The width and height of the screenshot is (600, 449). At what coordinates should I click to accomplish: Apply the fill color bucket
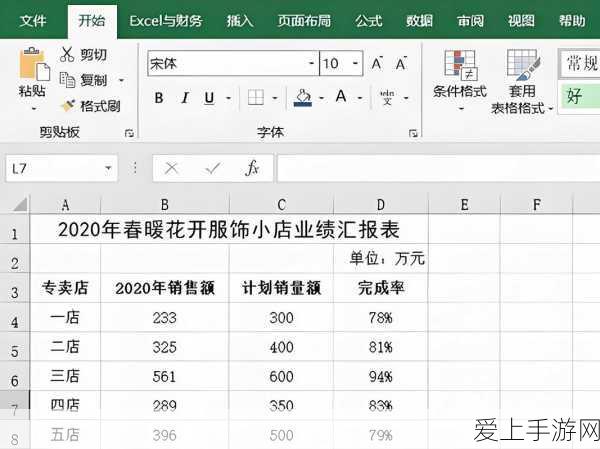(303, 98)
